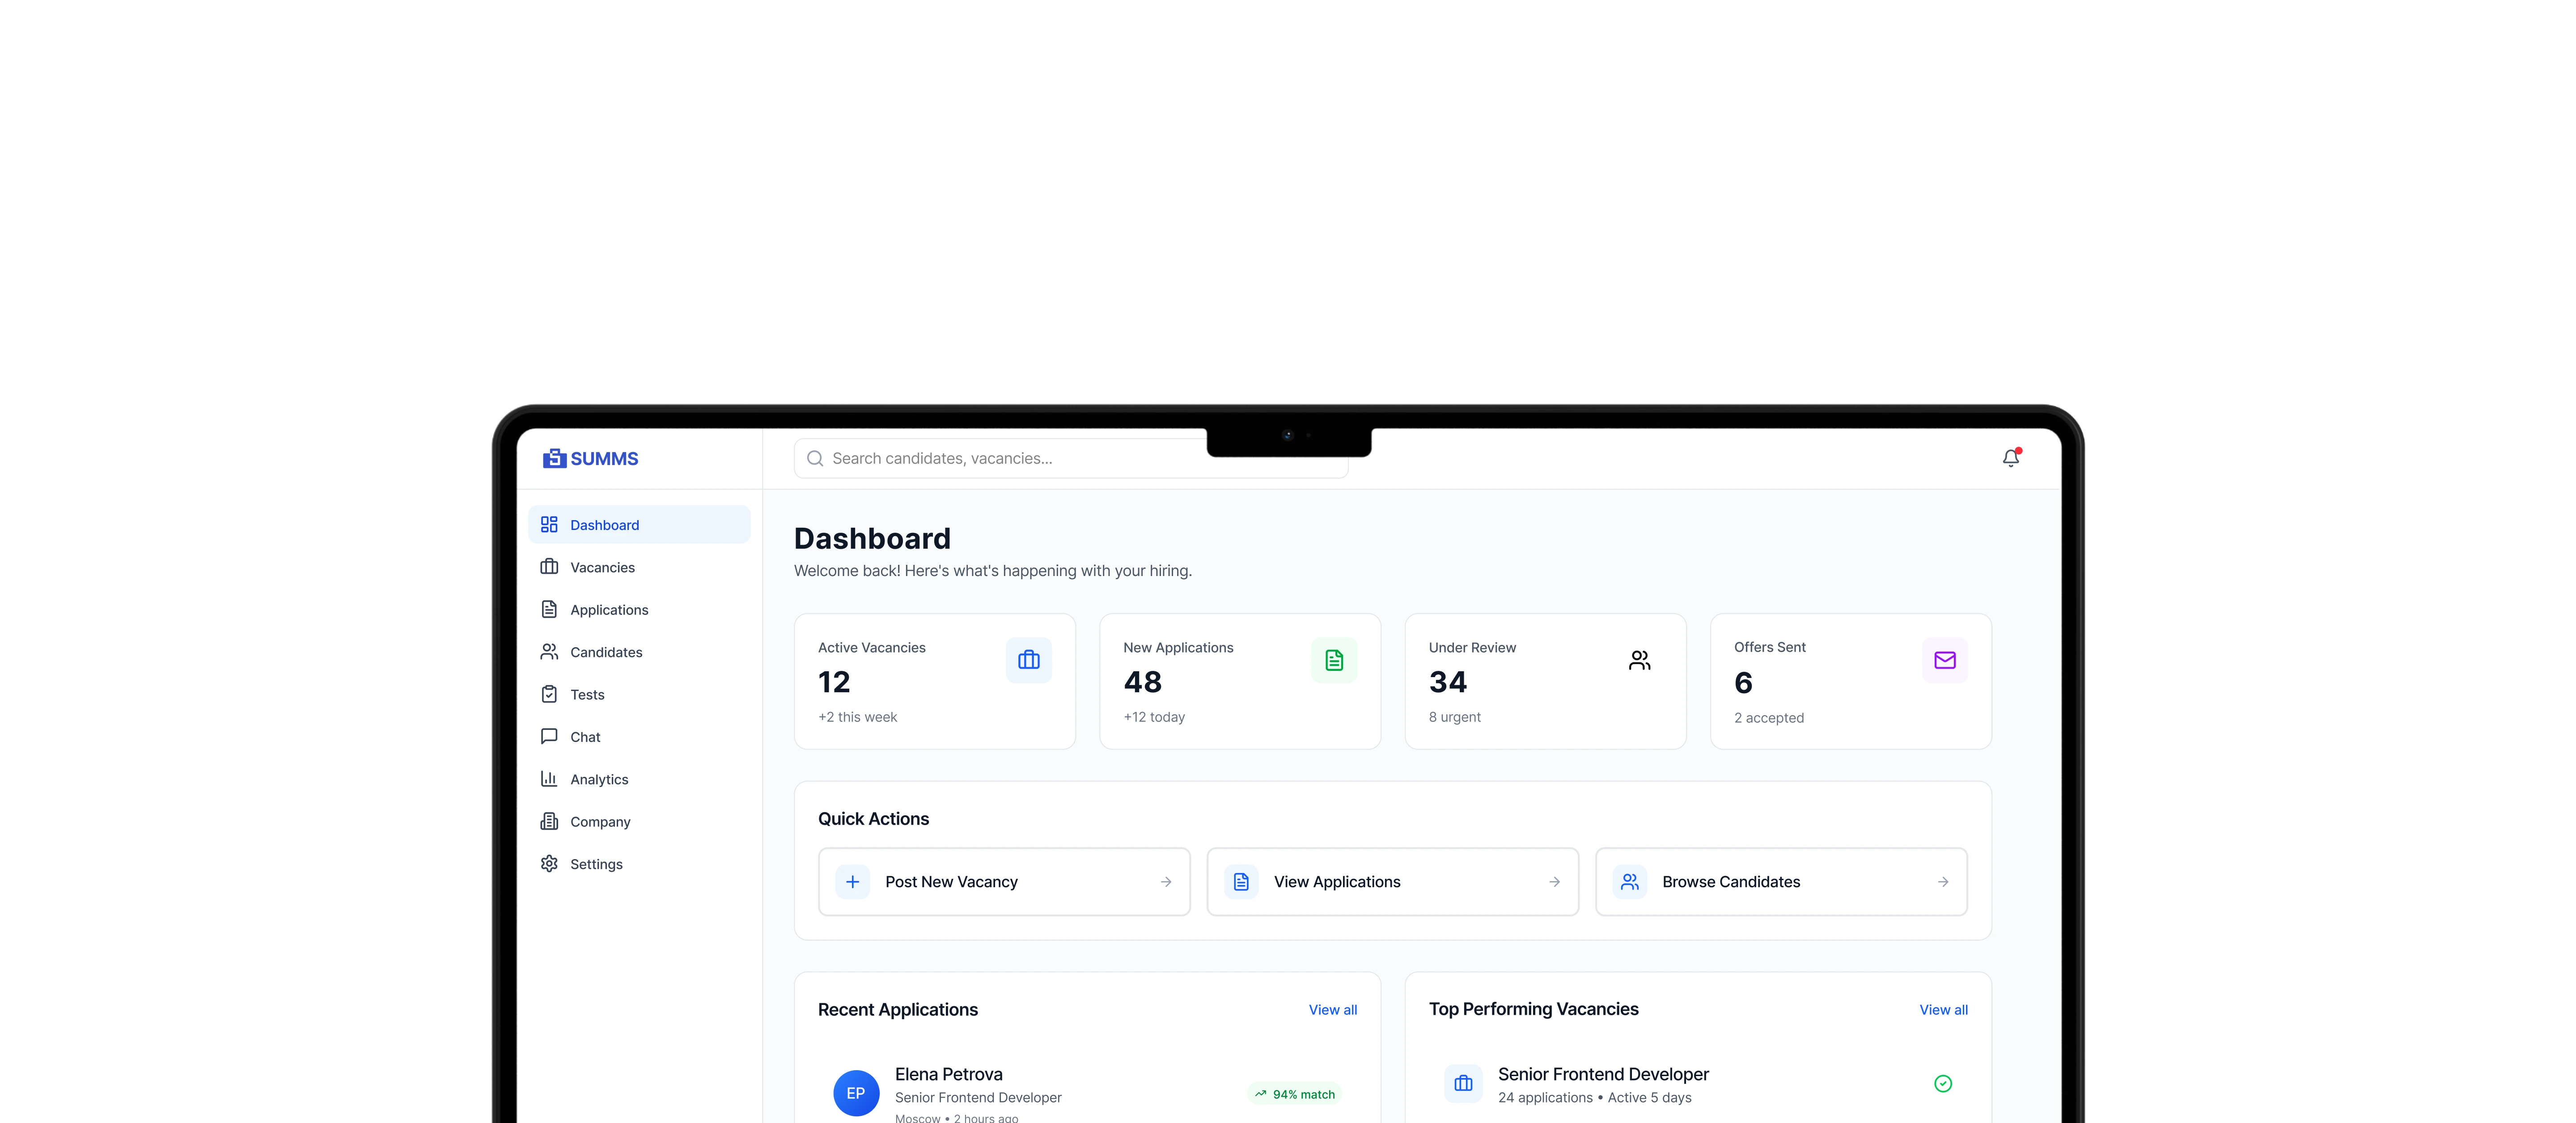Navigate to Candidates in the sidebar
This screenshot has width=2576, height=1123.
click(x=639, y=652)
